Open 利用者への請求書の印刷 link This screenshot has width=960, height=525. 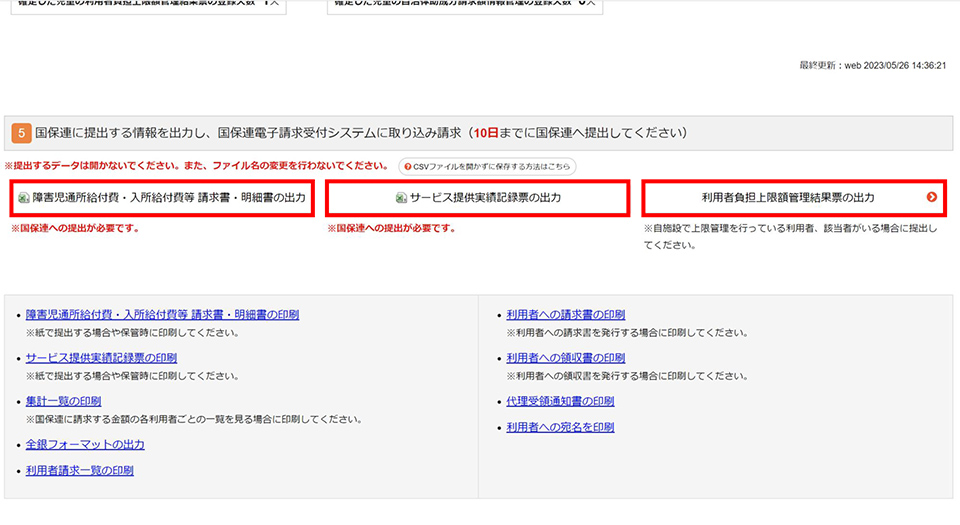[x=566, y=315]
